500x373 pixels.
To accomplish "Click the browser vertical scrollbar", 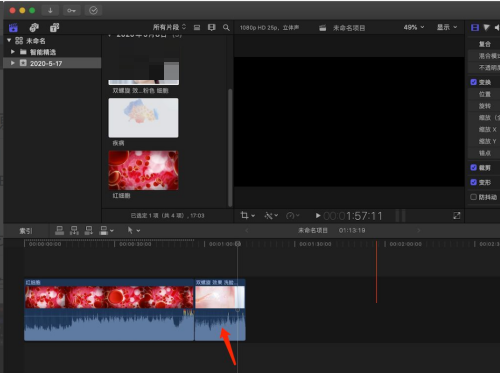I will [230, 147].
